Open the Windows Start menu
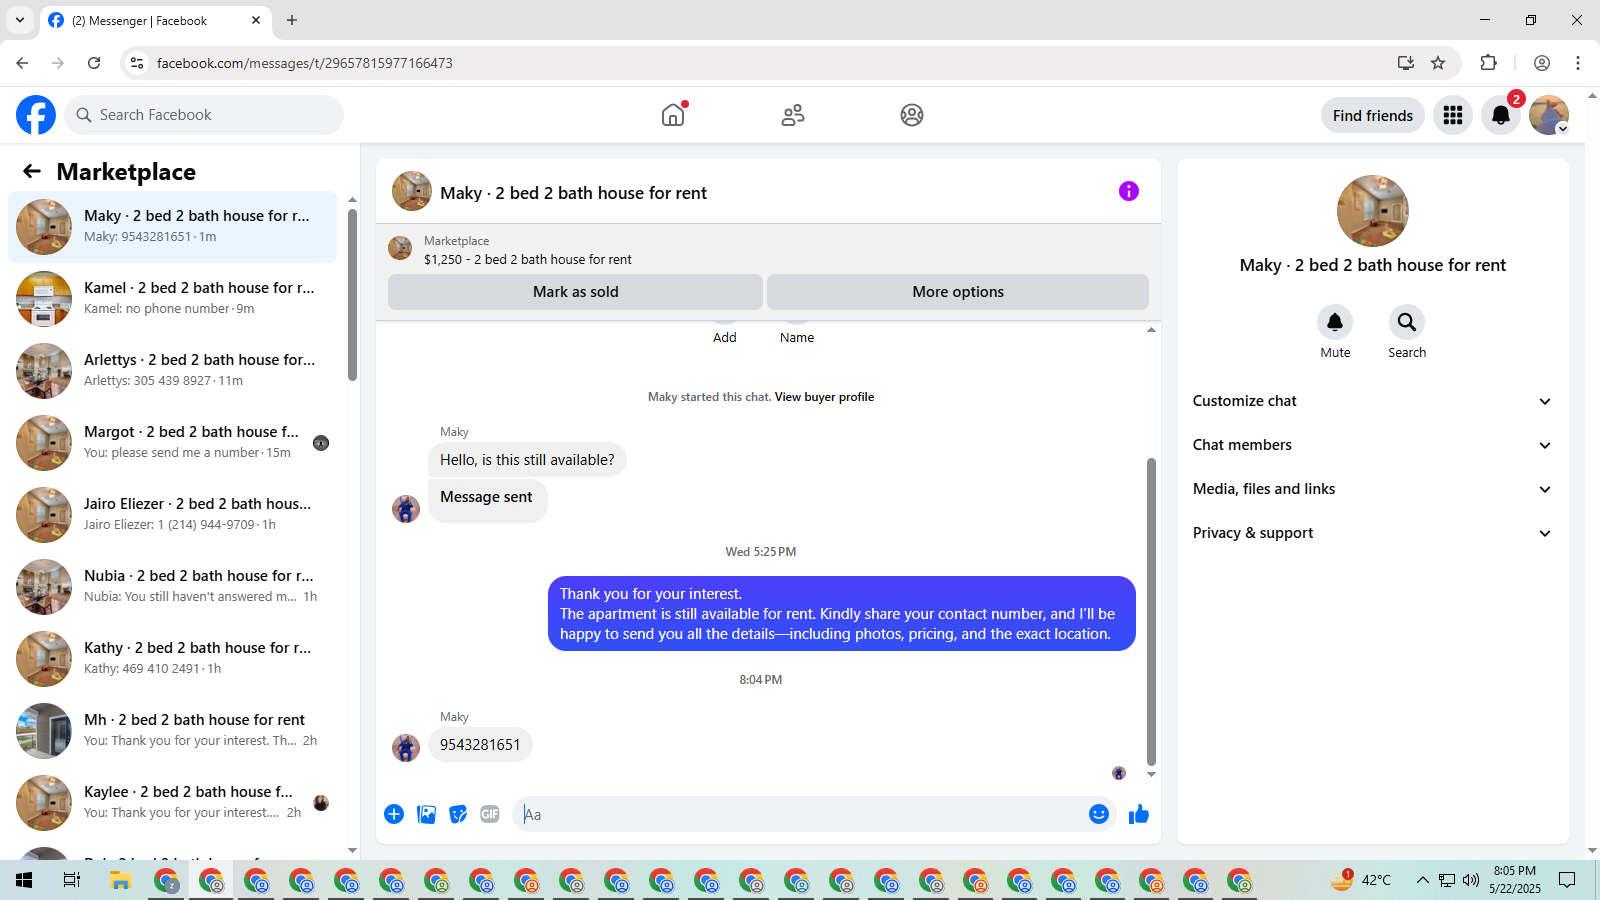 coord(24,880)
